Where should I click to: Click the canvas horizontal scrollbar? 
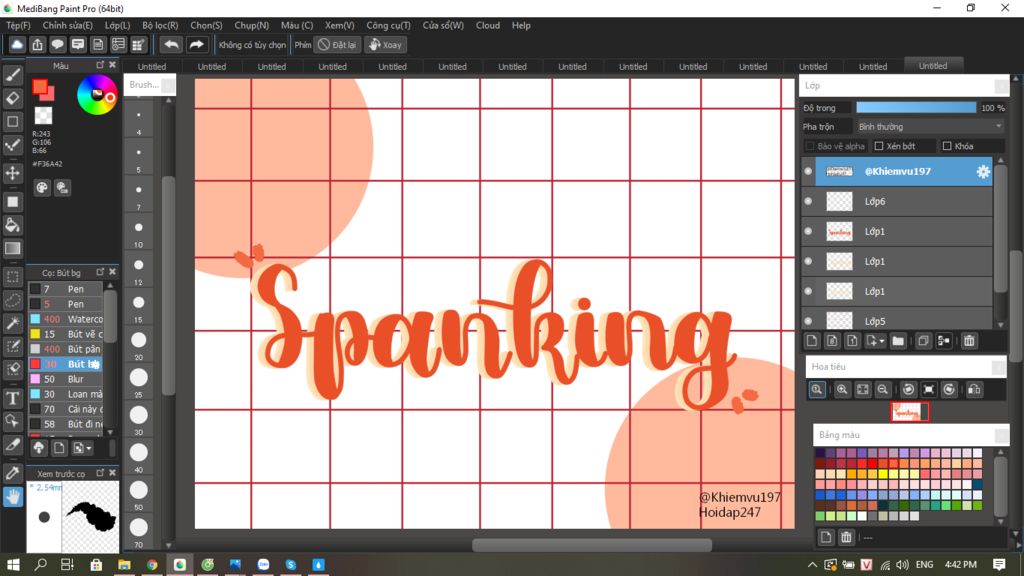(x=592, y=545)
